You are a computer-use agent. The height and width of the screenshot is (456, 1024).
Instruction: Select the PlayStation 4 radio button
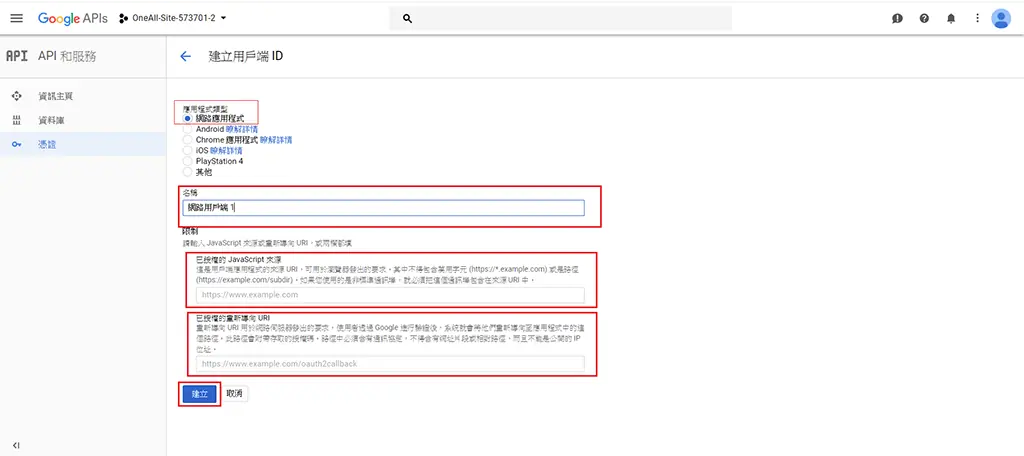188,161
